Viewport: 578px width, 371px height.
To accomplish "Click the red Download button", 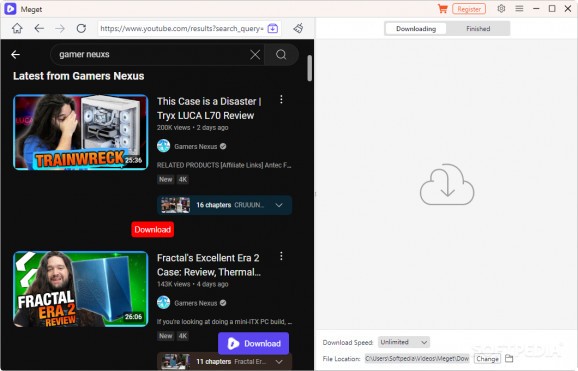I will 153,229.
